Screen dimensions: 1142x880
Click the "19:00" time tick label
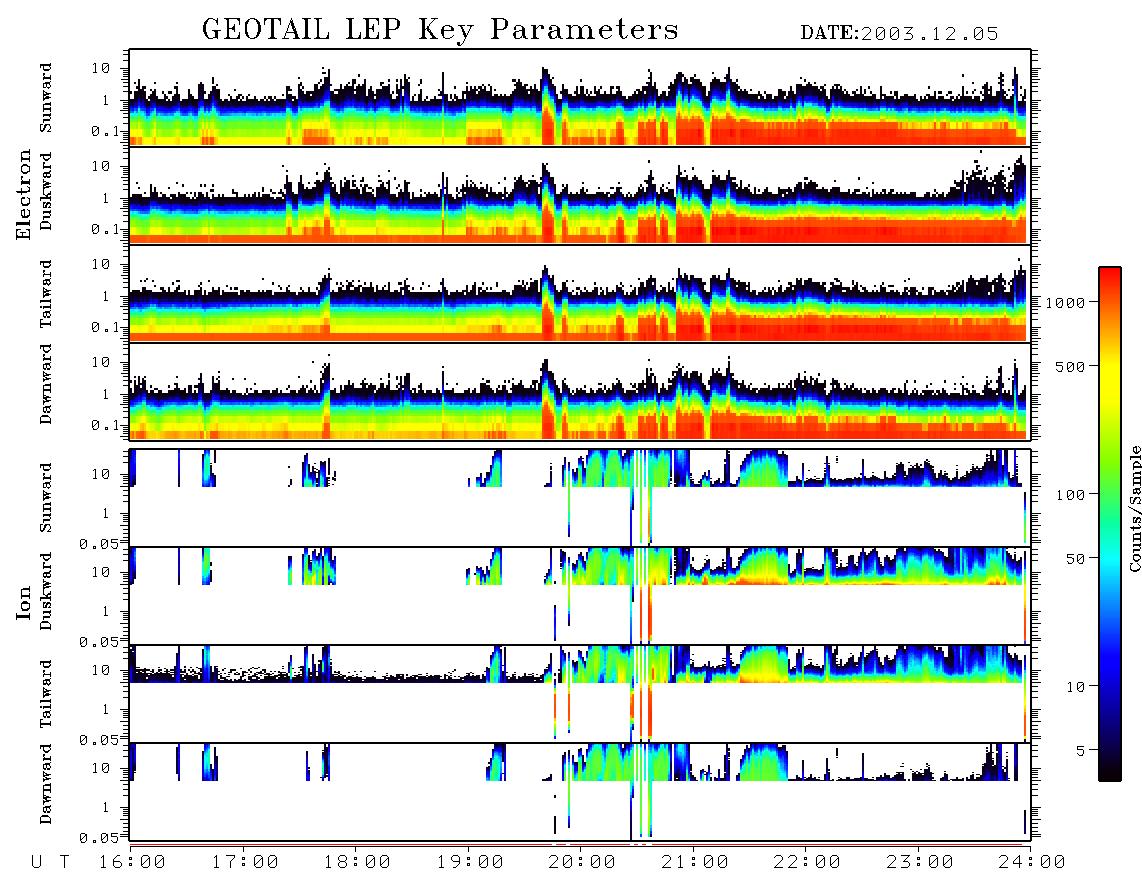470,863
